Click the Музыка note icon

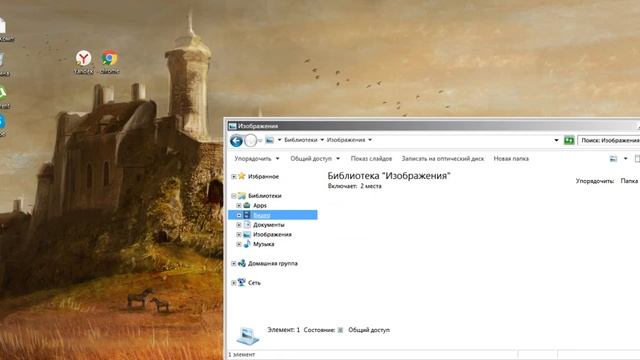point(247,244)
